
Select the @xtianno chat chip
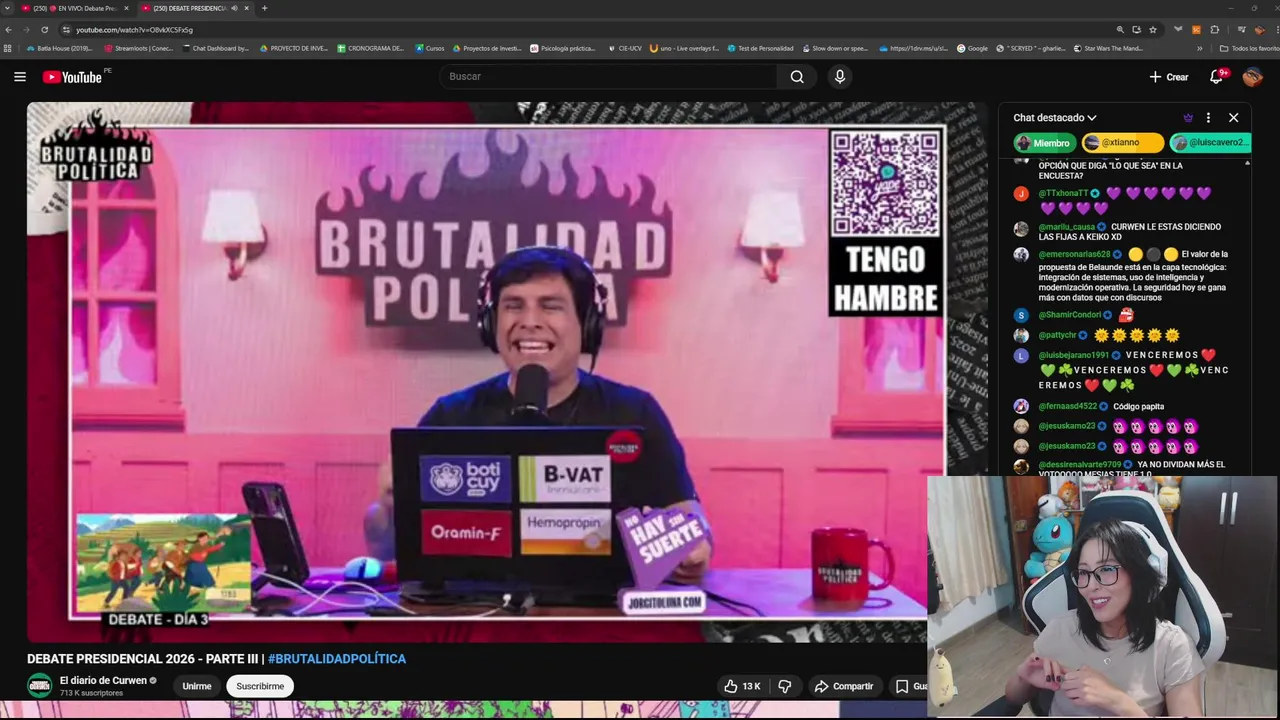tap(1123, 143)
